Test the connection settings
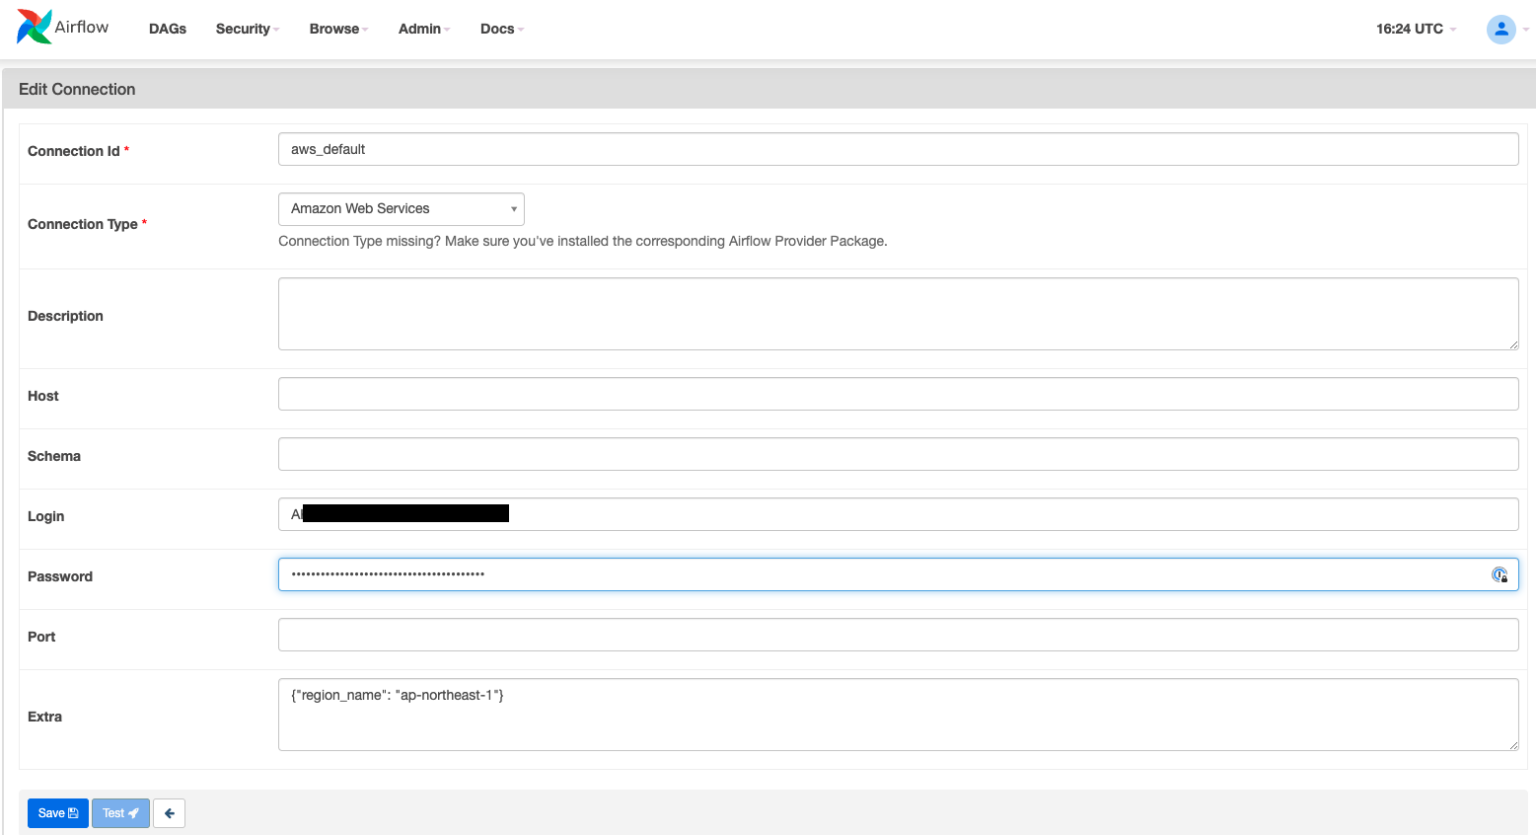 pos(120,813)
